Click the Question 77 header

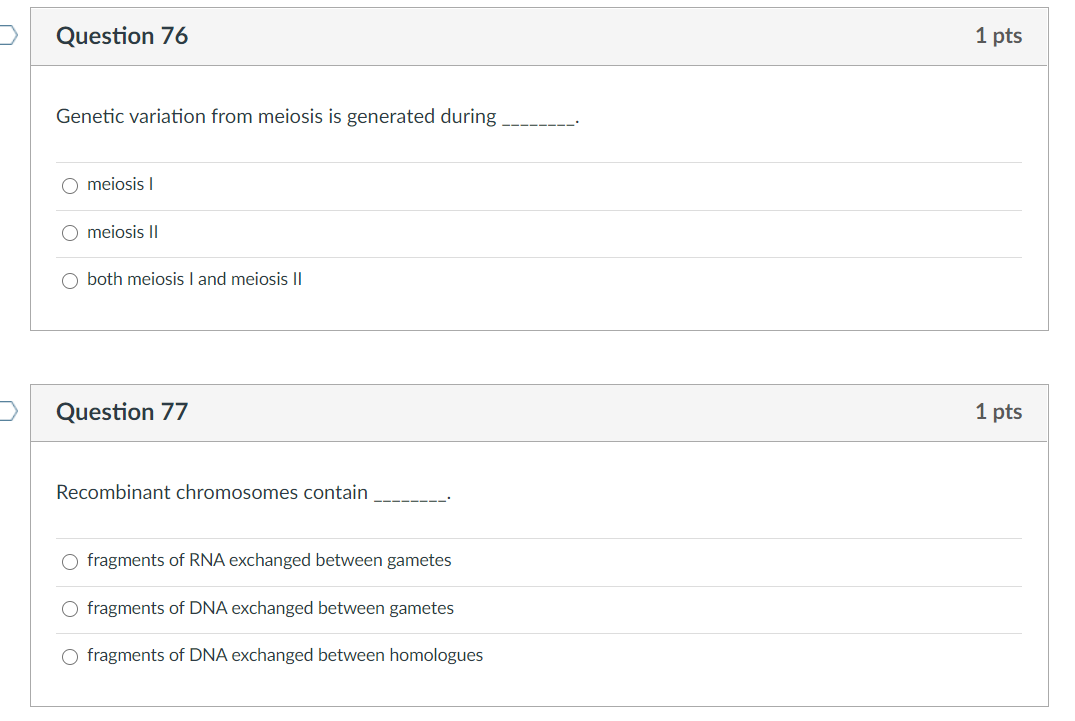coord(122,412)
